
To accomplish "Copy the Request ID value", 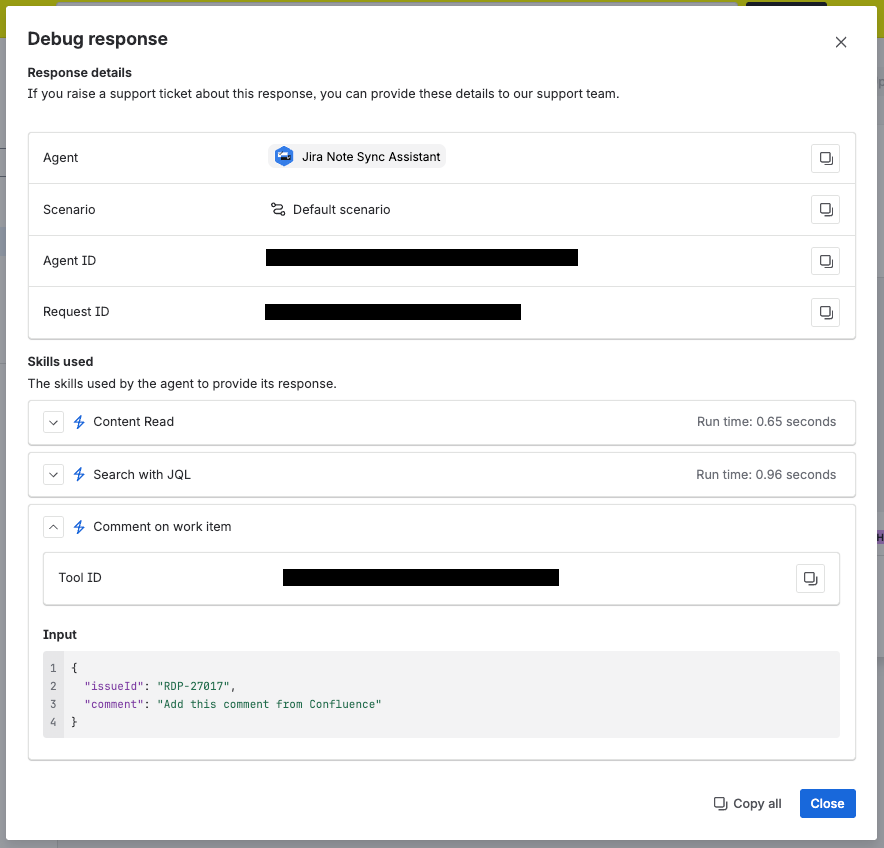I will pos(825,312).
